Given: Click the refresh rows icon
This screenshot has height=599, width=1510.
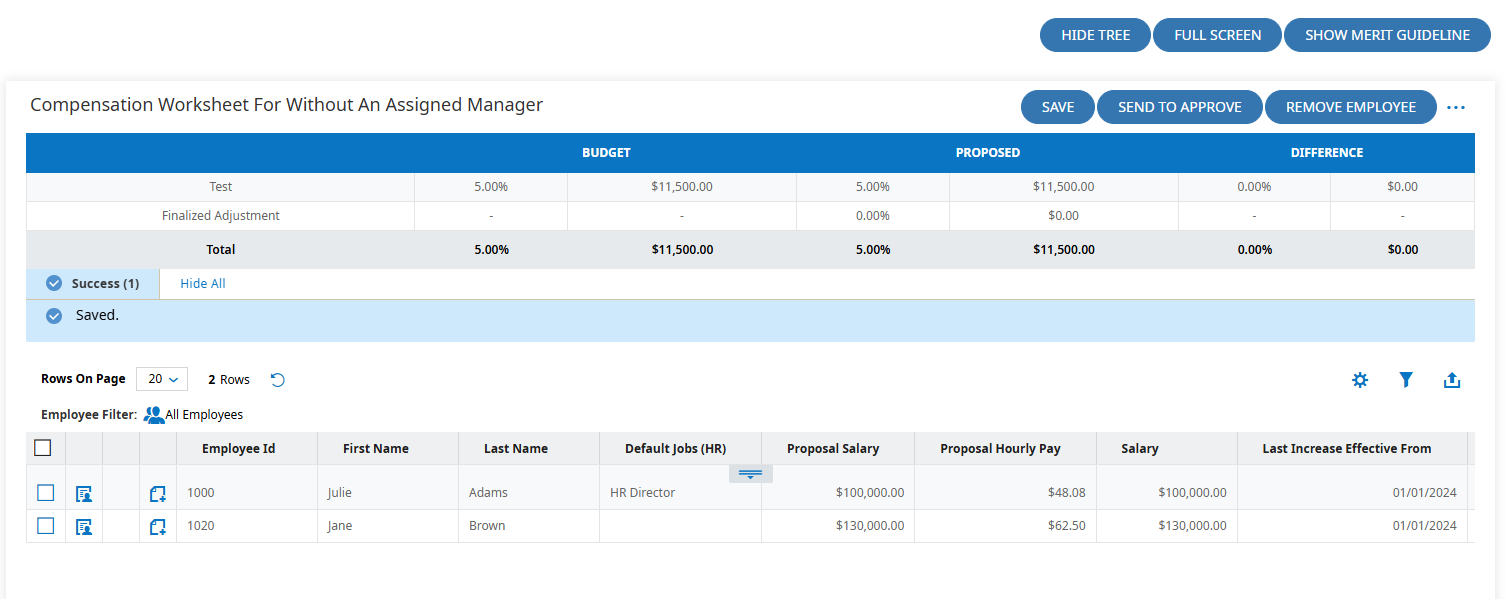Looking at the screenshot, I should (x=278, y=380).
